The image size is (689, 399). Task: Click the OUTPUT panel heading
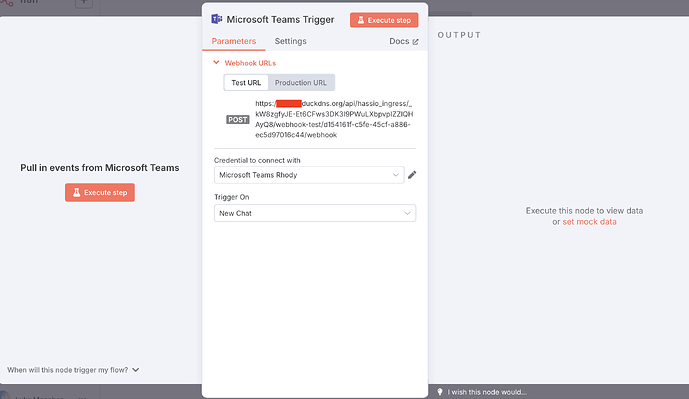pyautogui.click(x=459, y=35)
